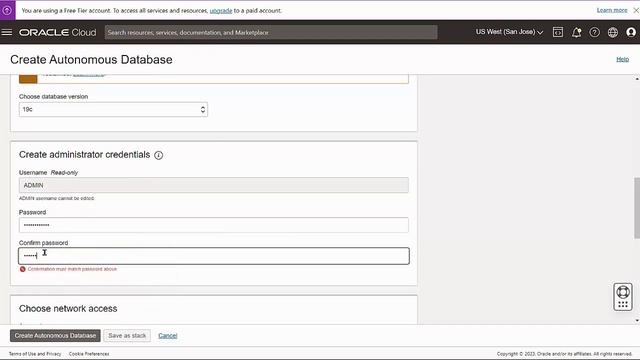Screen dimensions: 640x360
Task: Open the support lifebuoy icon
Action: coord(623,292)
